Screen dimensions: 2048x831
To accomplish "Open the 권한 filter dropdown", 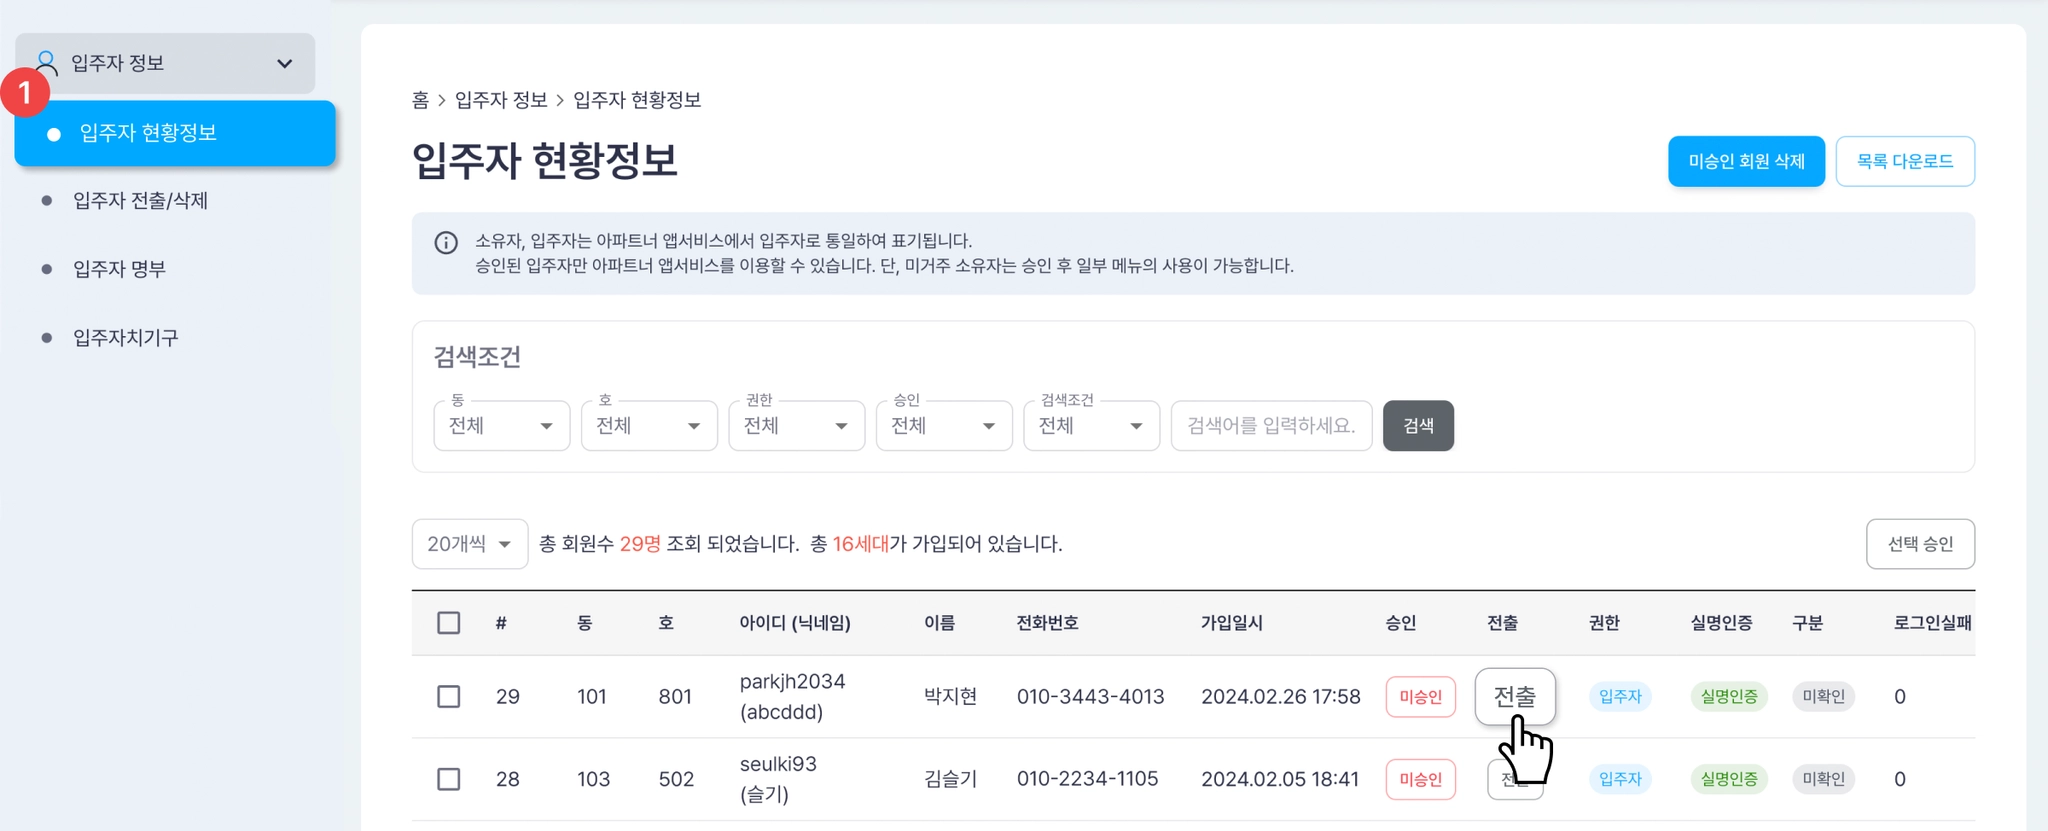I will 797,426.
